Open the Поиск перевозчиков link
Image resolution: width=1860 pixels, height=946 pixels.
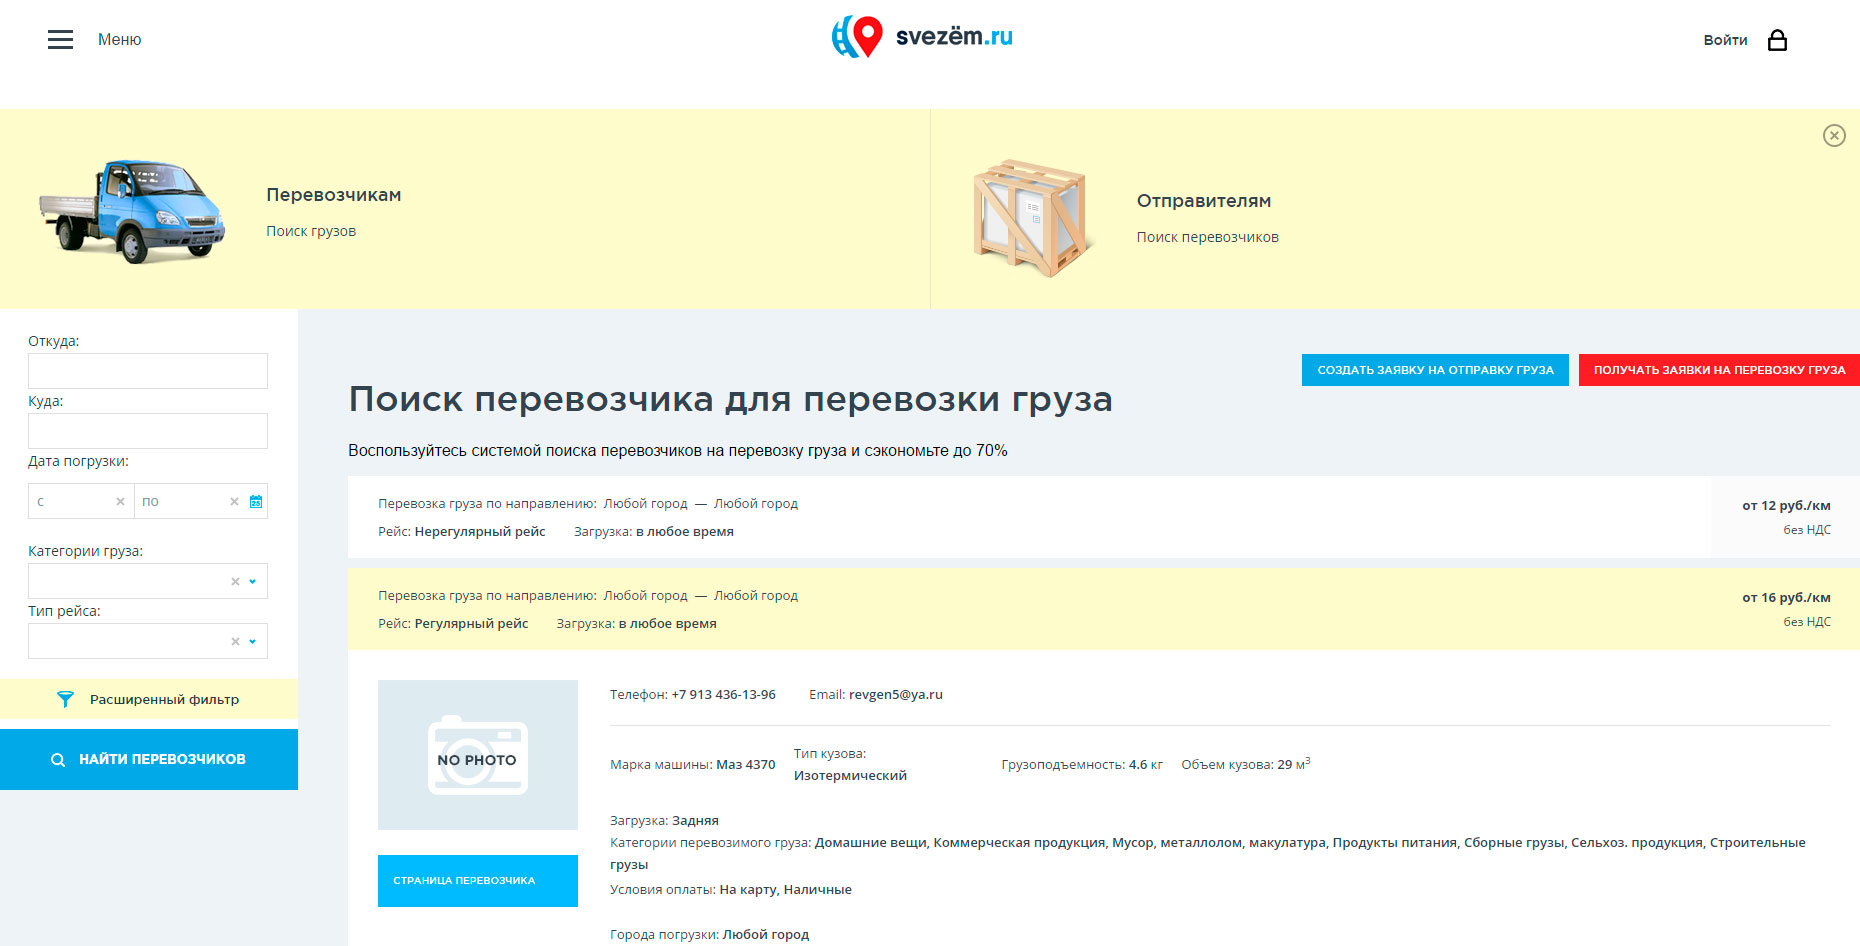click(x=1207, y=237)
